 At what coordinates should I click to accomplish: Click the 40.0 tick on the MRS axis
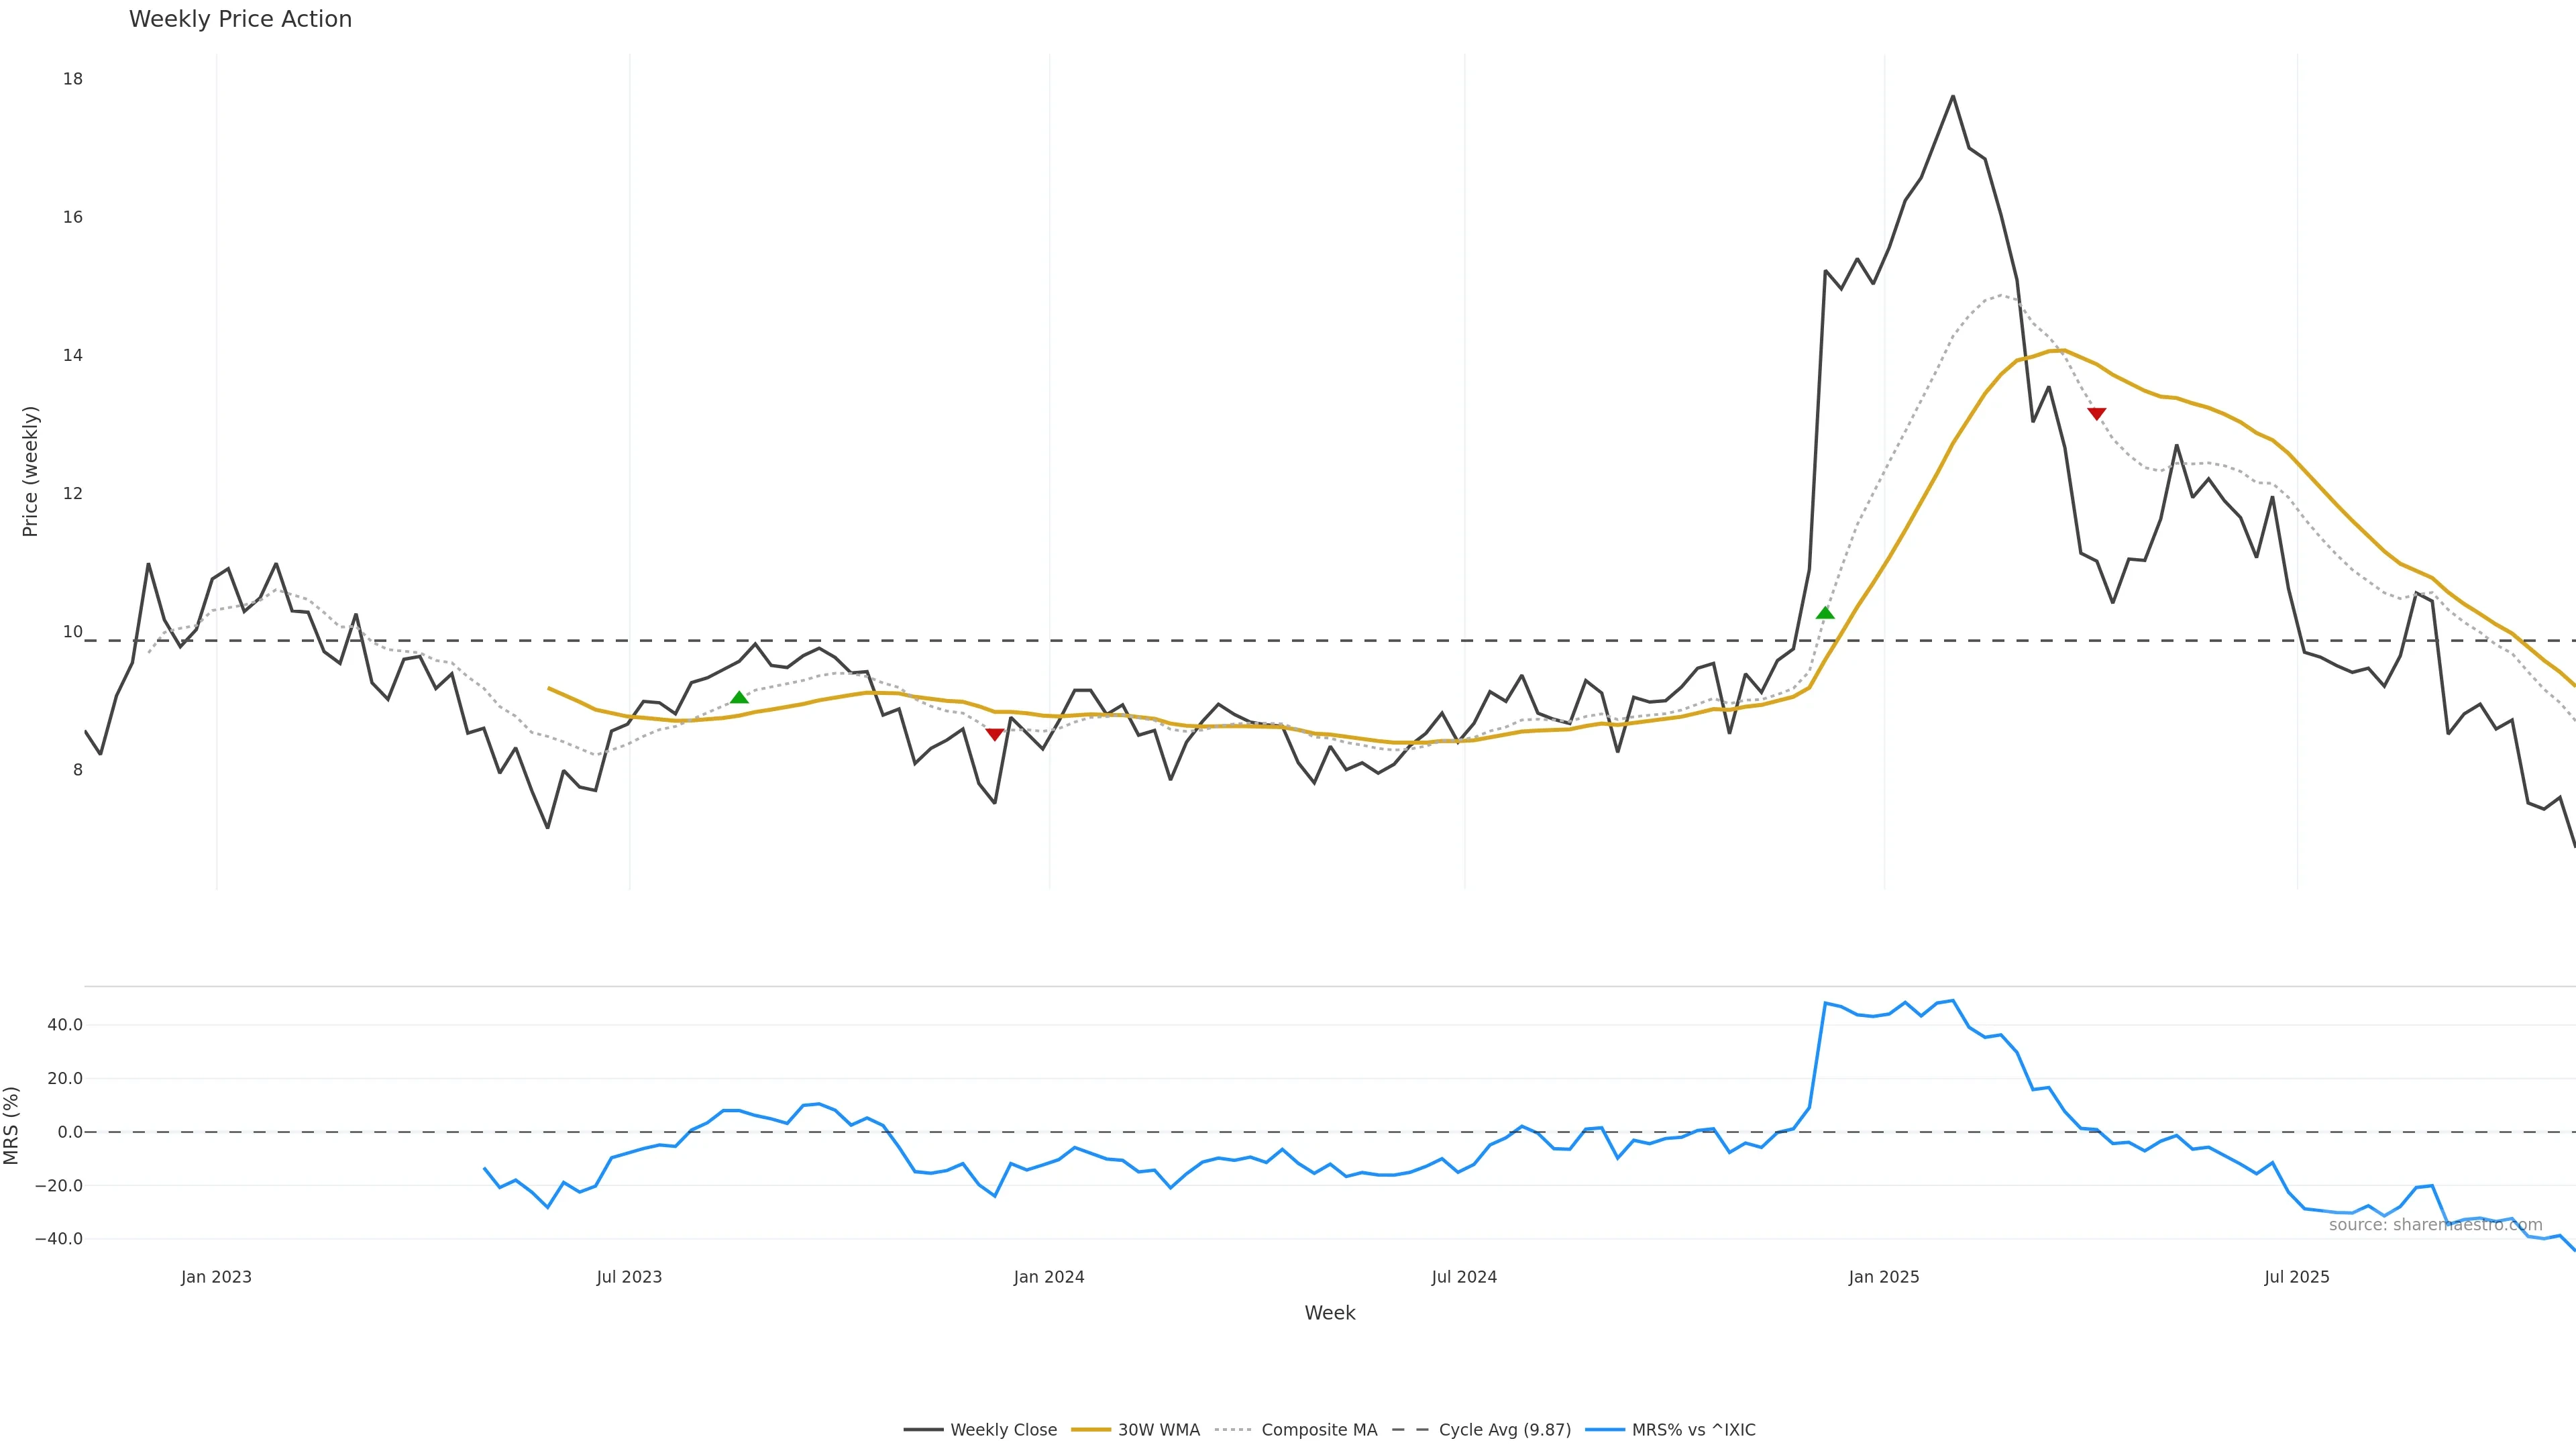(x=64, y=1025)
